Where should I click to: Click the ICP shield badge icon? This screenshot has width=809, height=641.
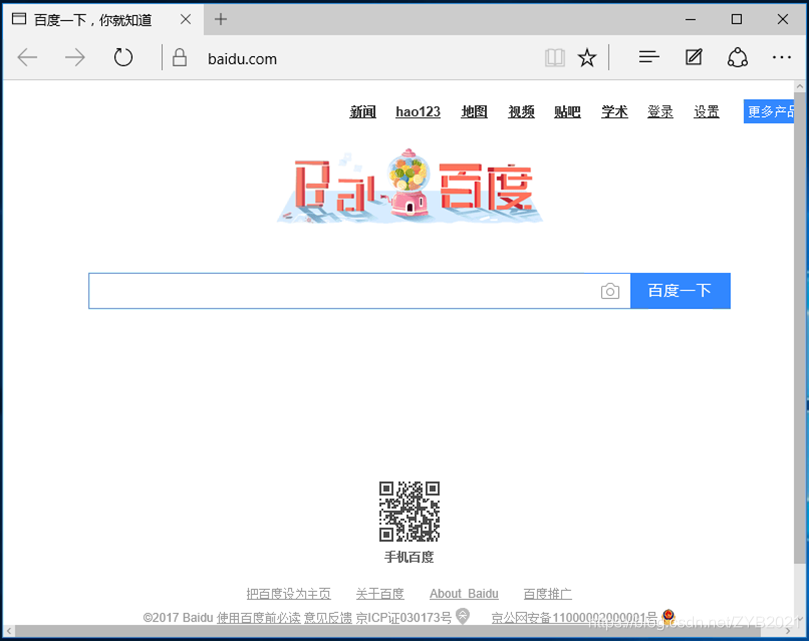pyautogui.click(x=463, y=616)
